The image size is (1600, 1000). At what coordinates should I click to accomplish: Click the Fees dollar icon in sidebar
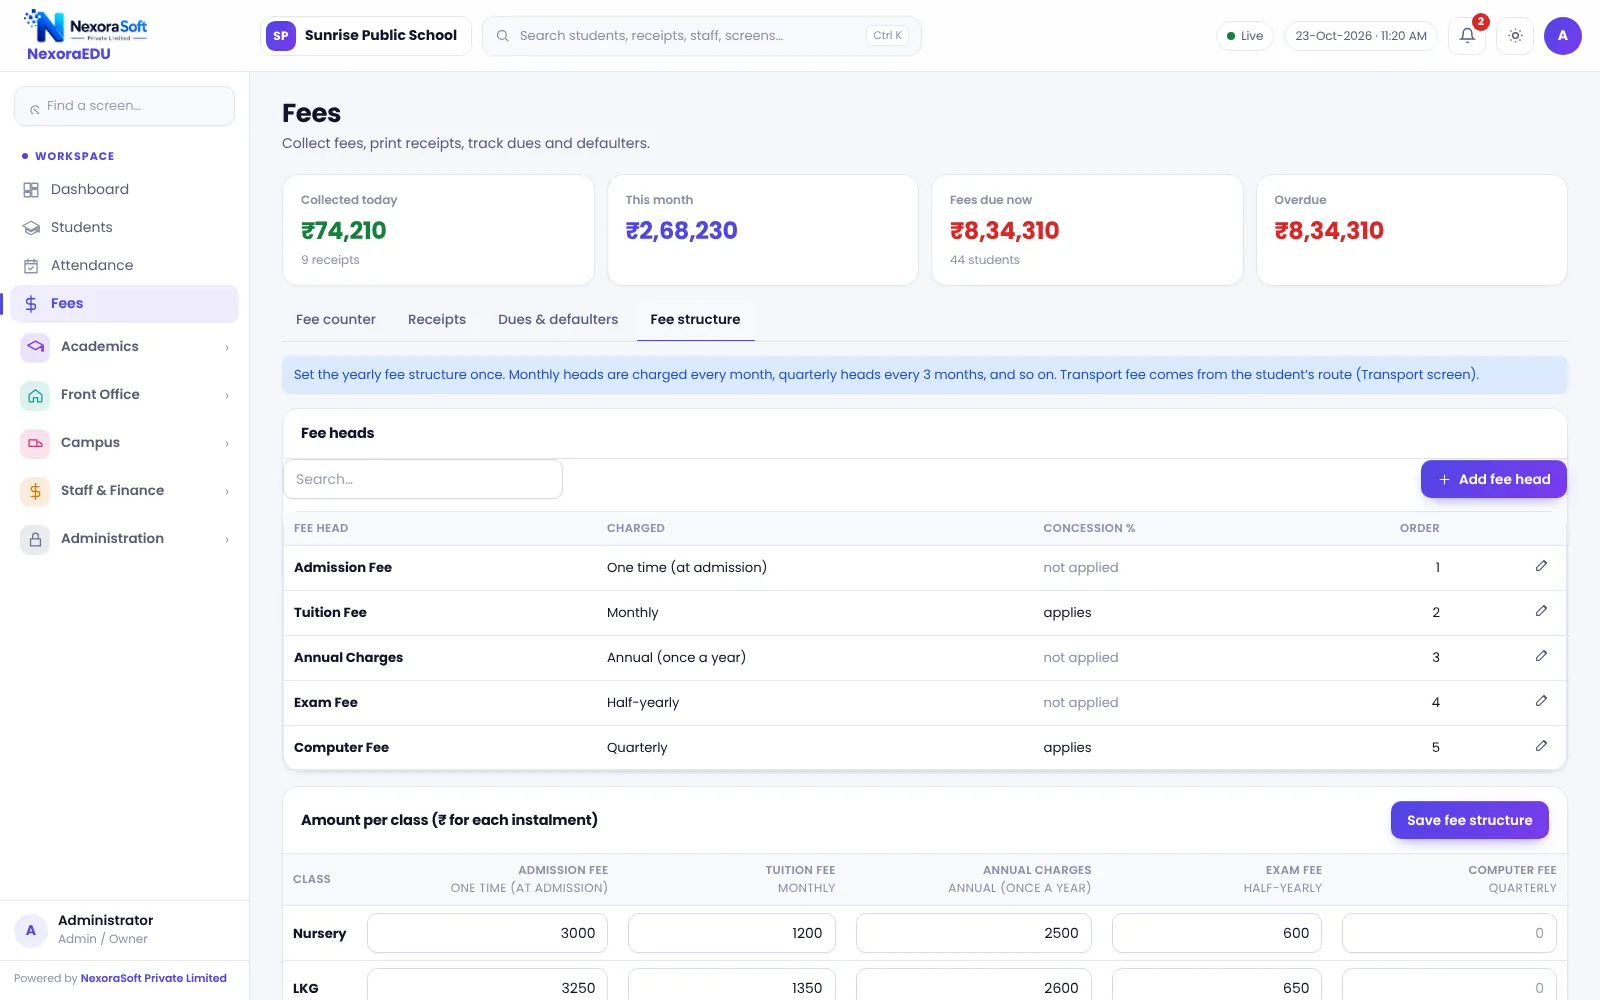pyautogui.click(x=31, y=303)
